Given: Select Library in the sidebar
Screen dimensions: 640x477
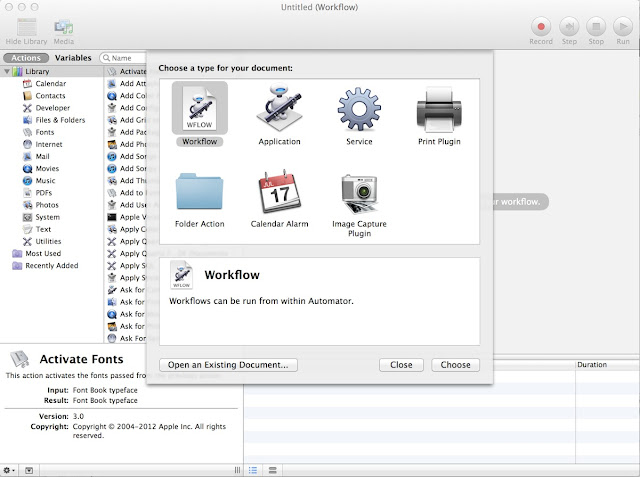Looking at the screenshot, I should pyautogui.click(x=51, y=71).
